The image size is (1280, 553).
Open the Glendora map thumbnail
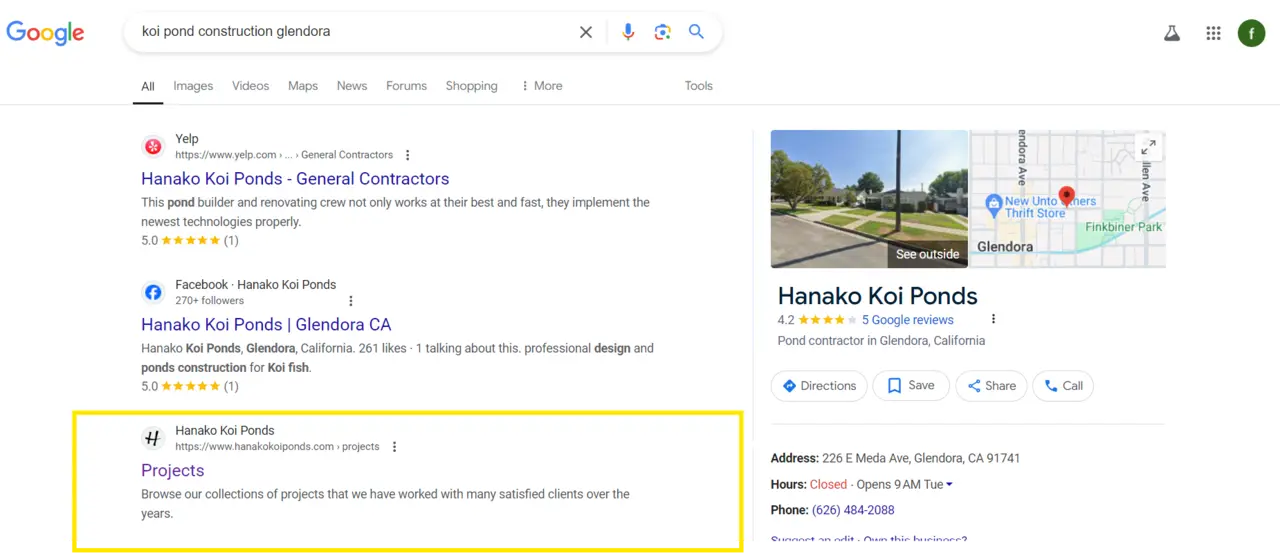(1068, 199)
